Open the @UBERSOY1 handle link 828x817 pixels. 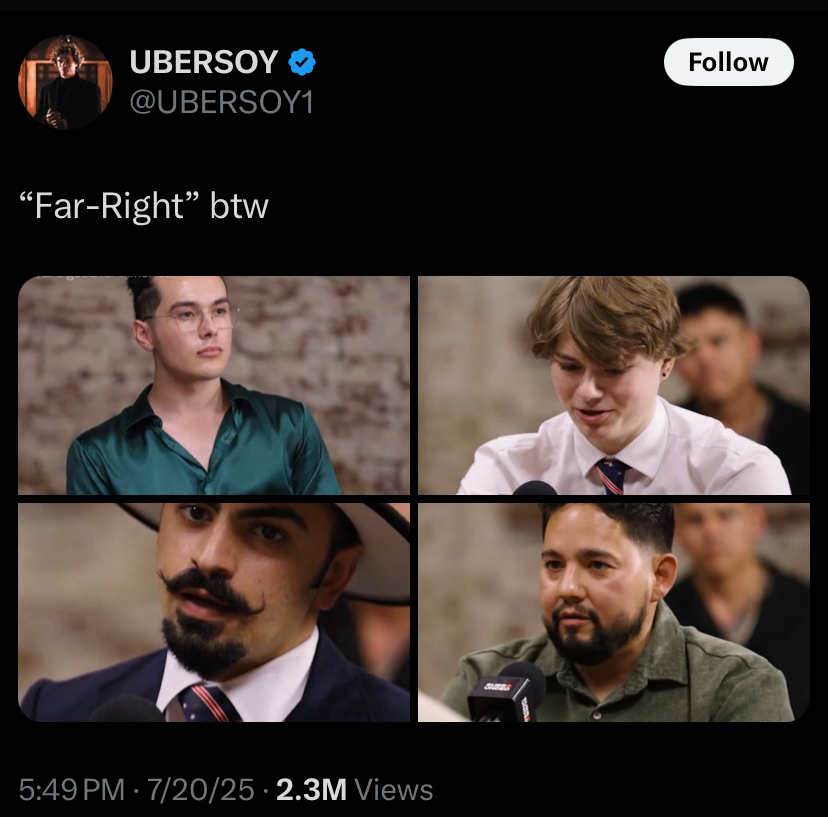[222, 102]
